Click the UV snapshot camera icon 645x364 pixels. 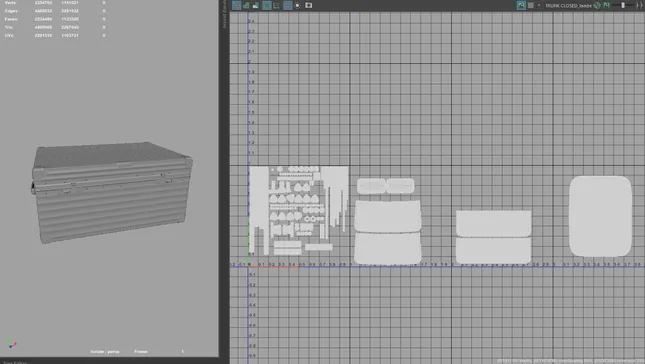pos(309,5)
